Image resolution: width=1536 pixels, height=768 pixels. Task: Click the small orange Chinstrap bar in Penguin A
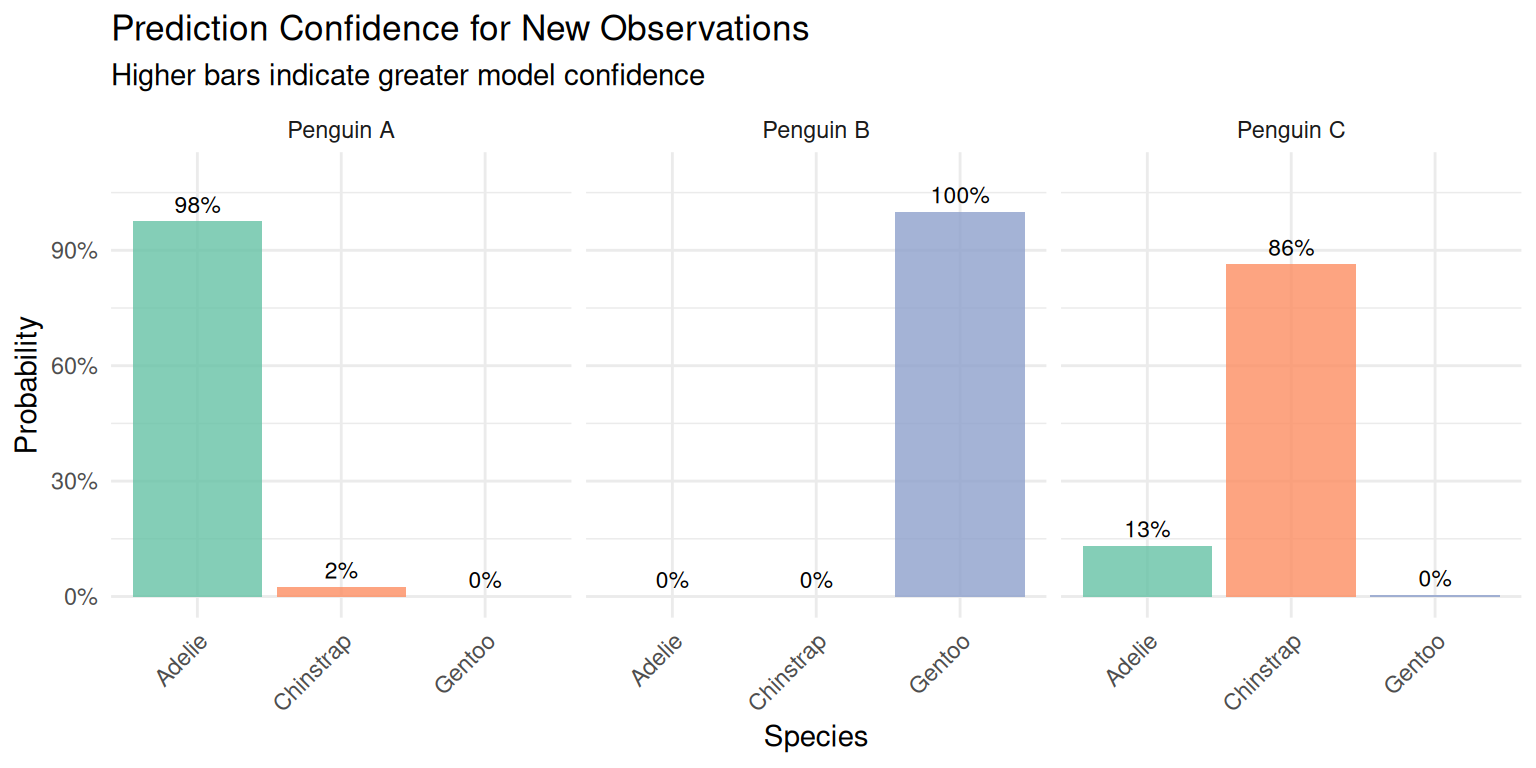click(341, 591)
